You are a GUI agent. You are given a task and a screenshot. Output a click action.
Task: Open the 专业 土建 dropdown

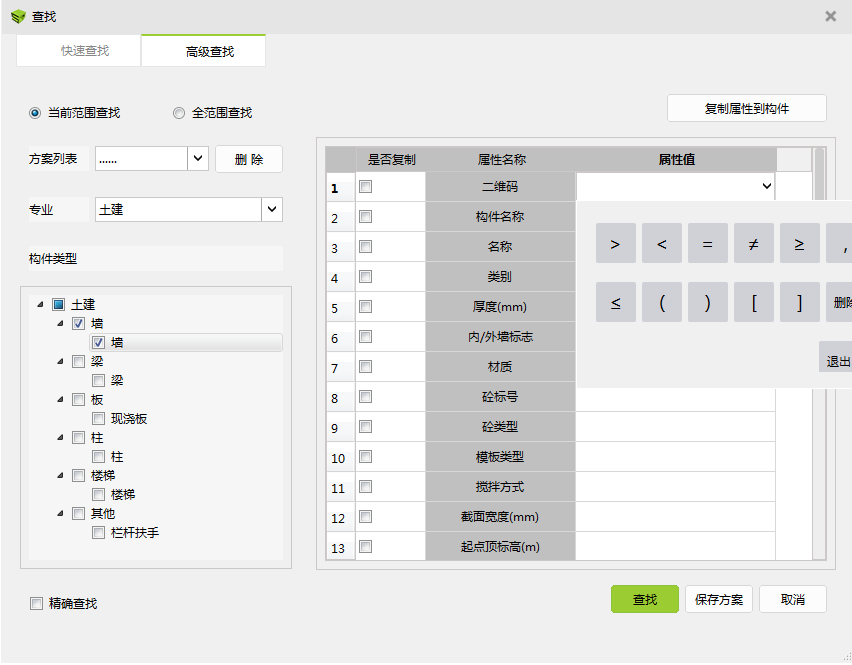pos(272,209)
